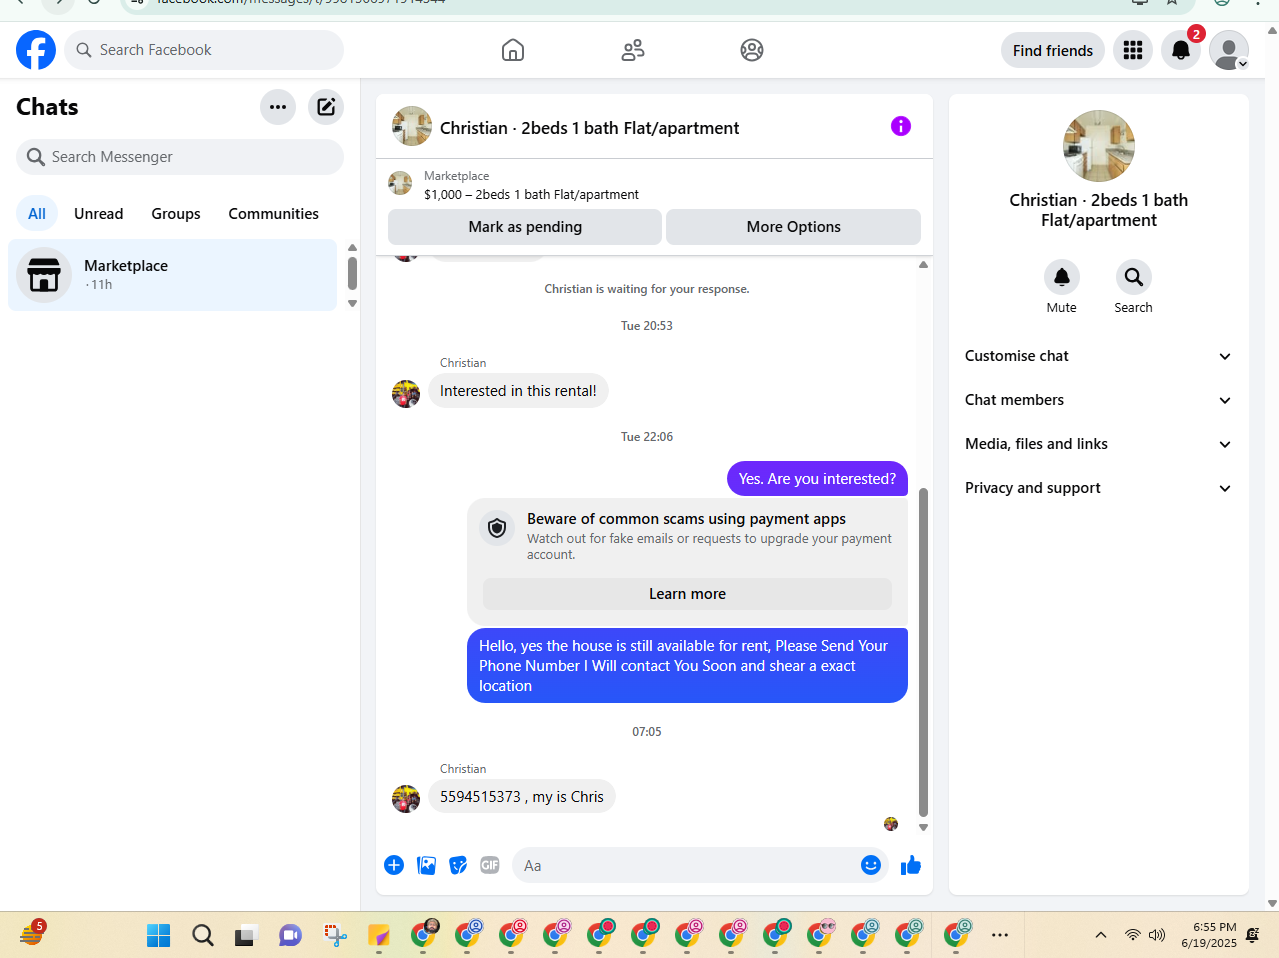Open the Facebook logo home link
1279x958 pixels.
[x=36, y=50]
